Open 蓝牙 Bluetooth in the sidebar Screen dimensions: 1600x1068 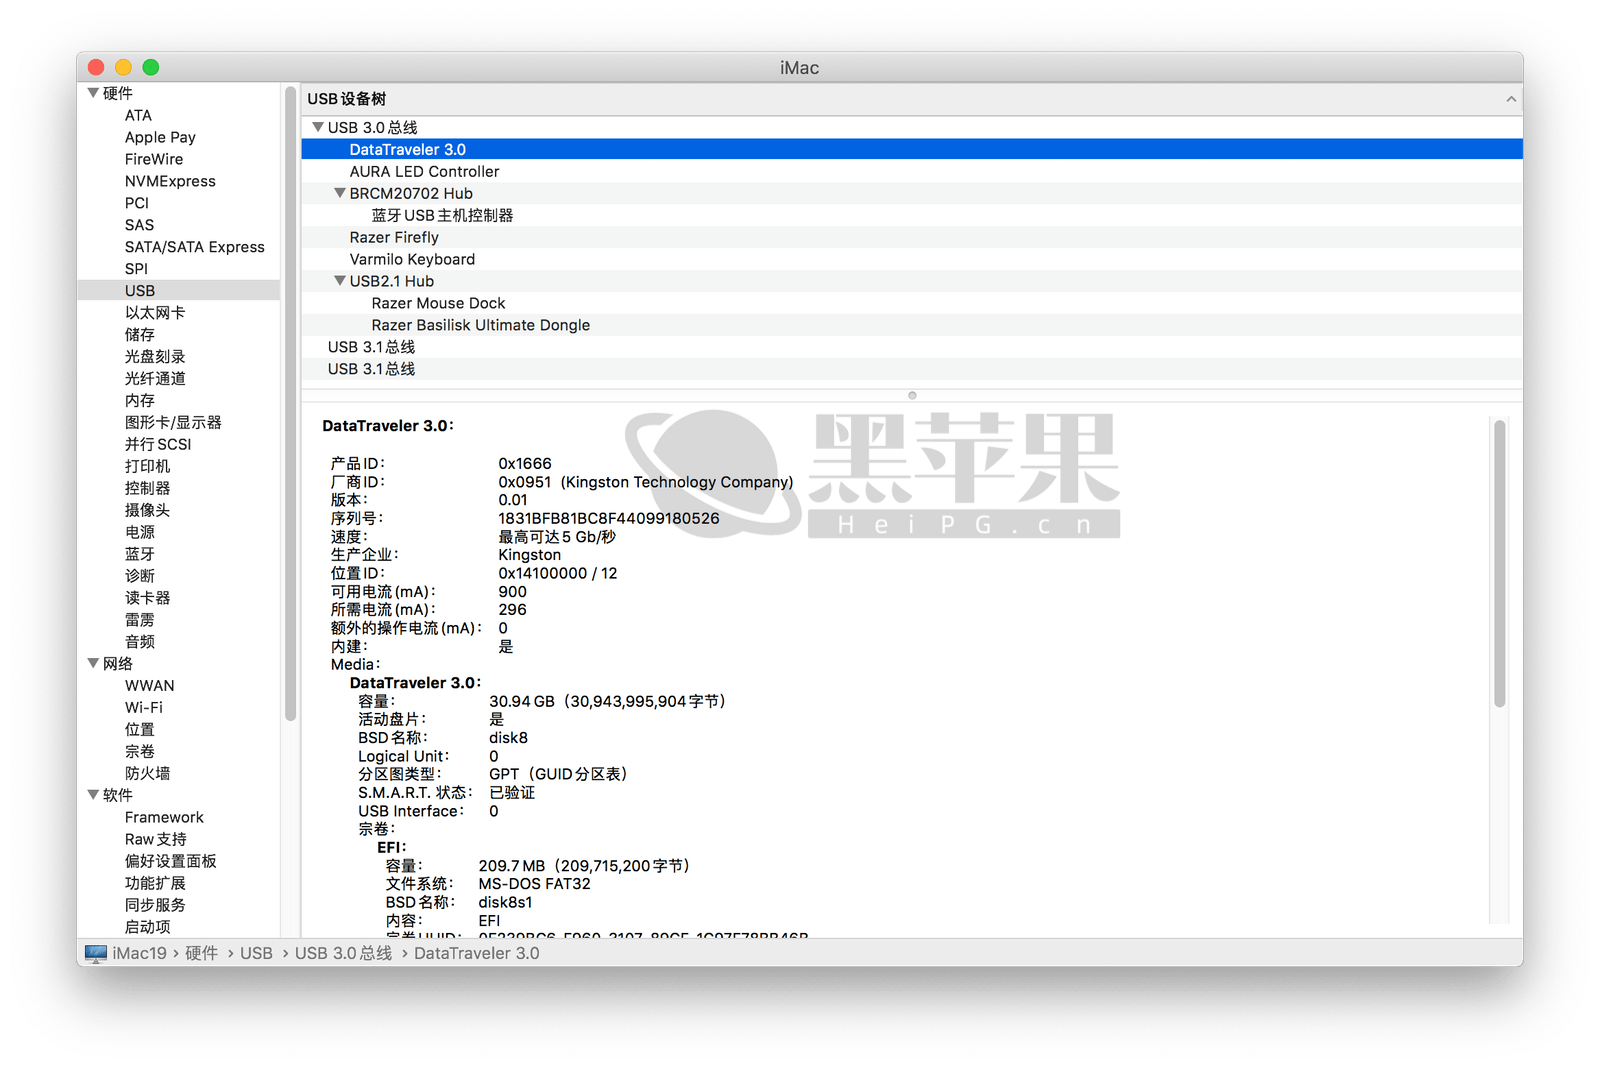tap(140, 555)
